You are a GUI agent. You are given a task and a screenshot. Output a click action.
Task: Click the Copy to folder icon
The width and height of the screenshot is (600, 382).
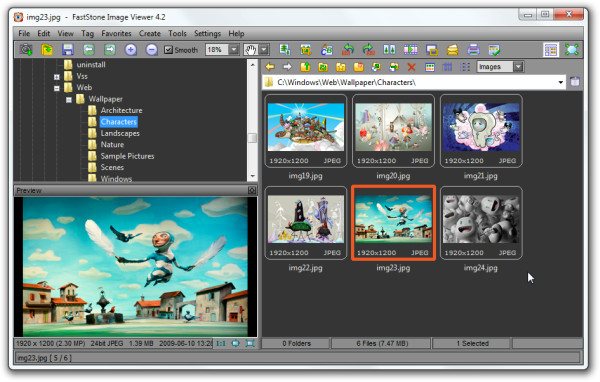click(x=376, y=67)
